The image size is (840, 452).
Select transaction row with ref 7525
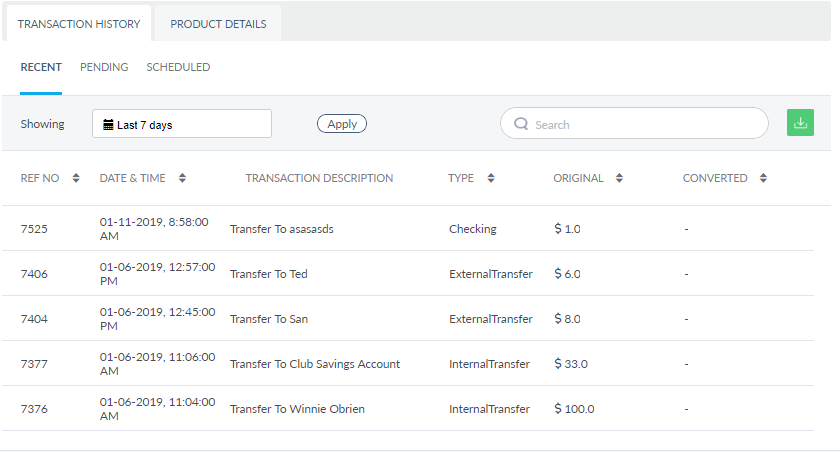(35, 229)
